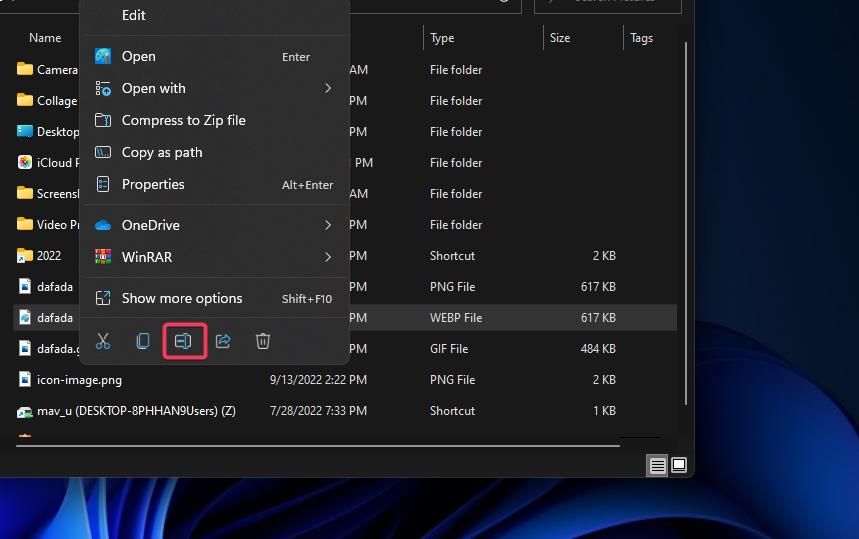The image size is (859, 539).
Task: Sort by the Type column header
Action: [x=442, y=38]
